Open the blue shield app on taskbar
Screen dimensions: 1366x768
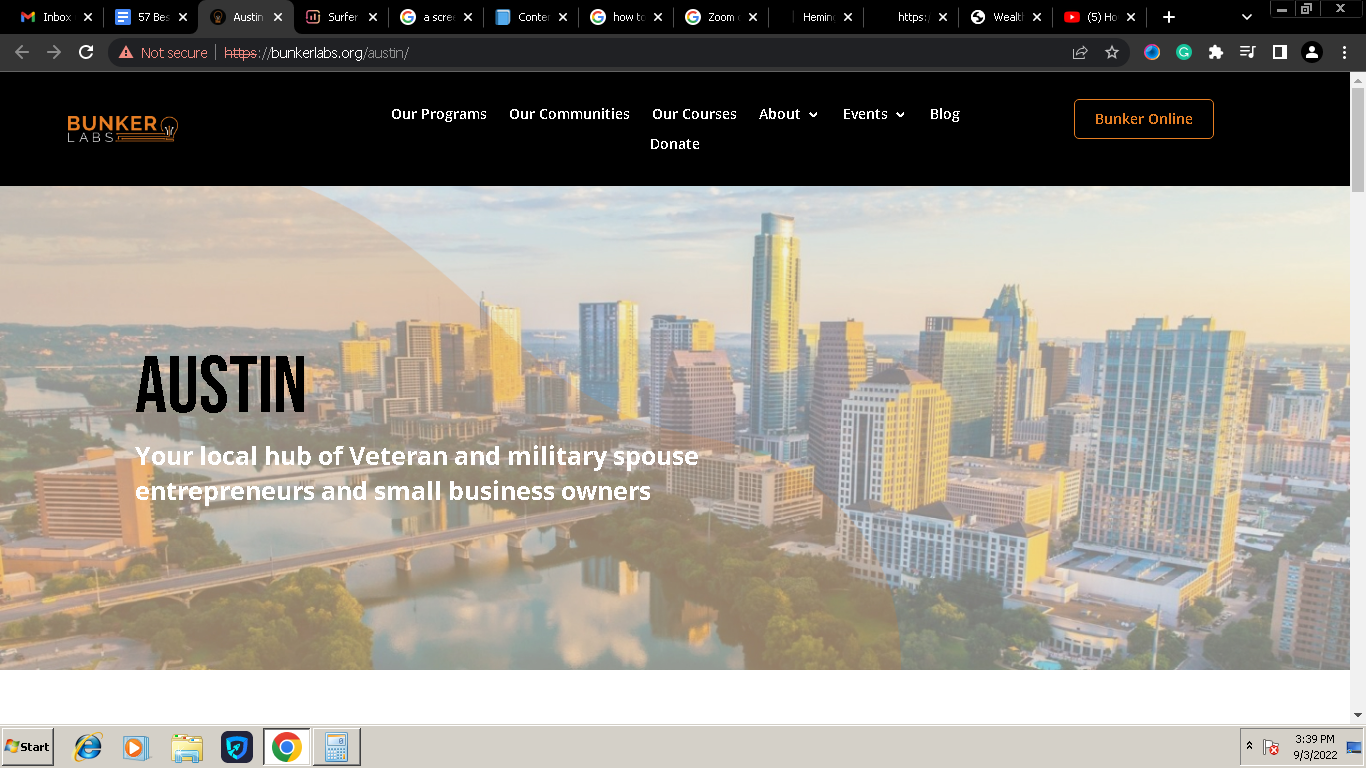click(x=237, y=747)
